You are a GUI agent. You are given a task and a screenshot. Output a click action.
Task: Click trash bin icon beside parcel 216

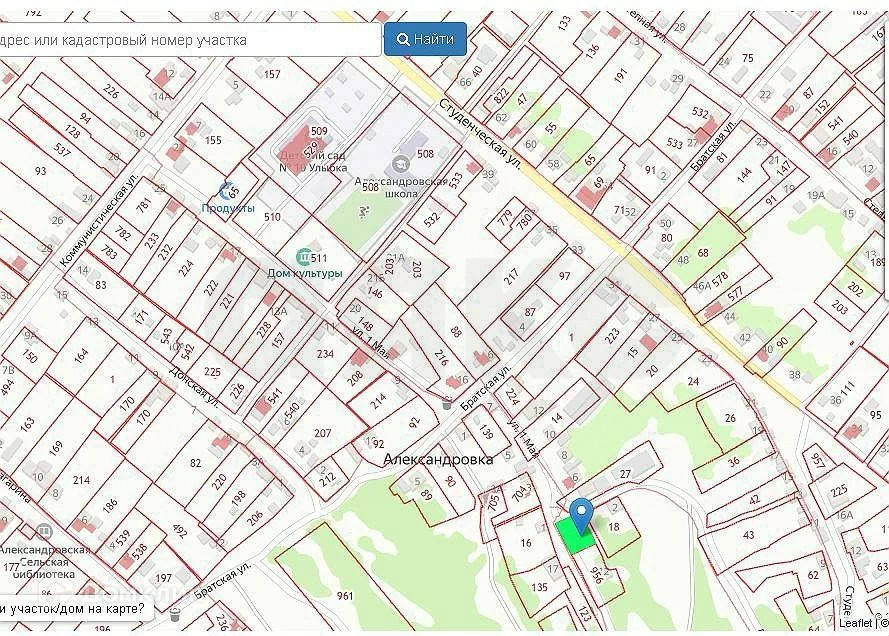pyautogui.click(x=446, y=402)
